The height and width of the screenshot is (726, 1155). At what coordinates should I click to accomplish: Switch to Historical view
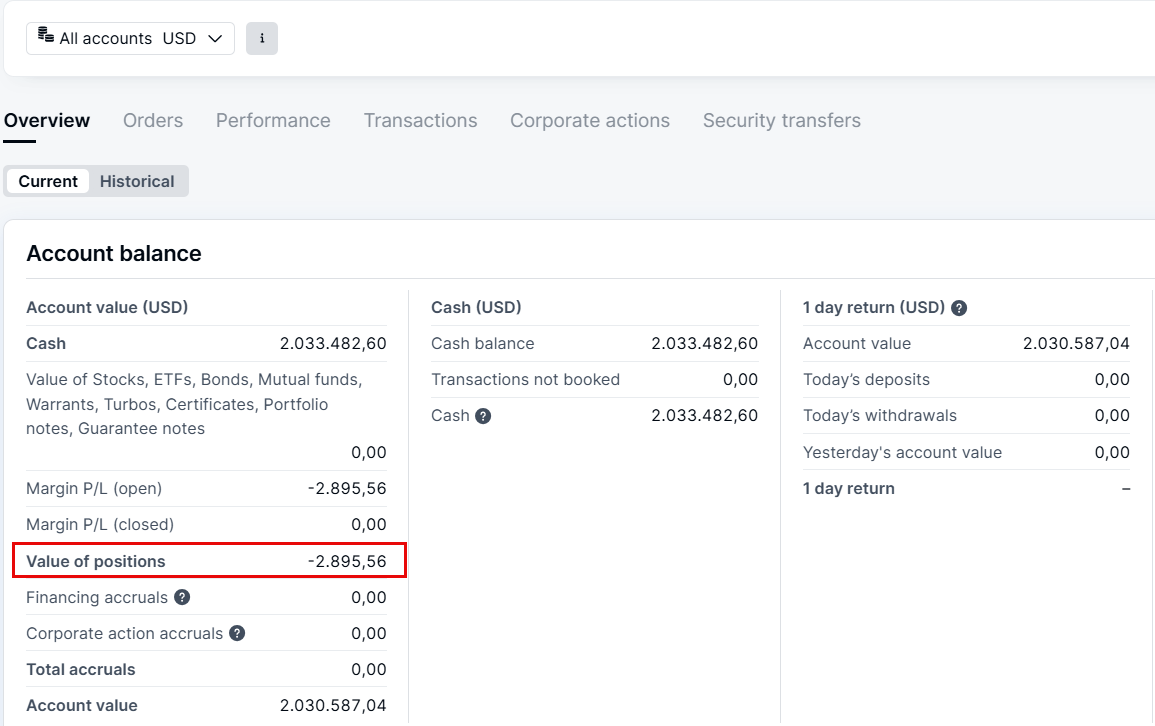coord(137,181)
